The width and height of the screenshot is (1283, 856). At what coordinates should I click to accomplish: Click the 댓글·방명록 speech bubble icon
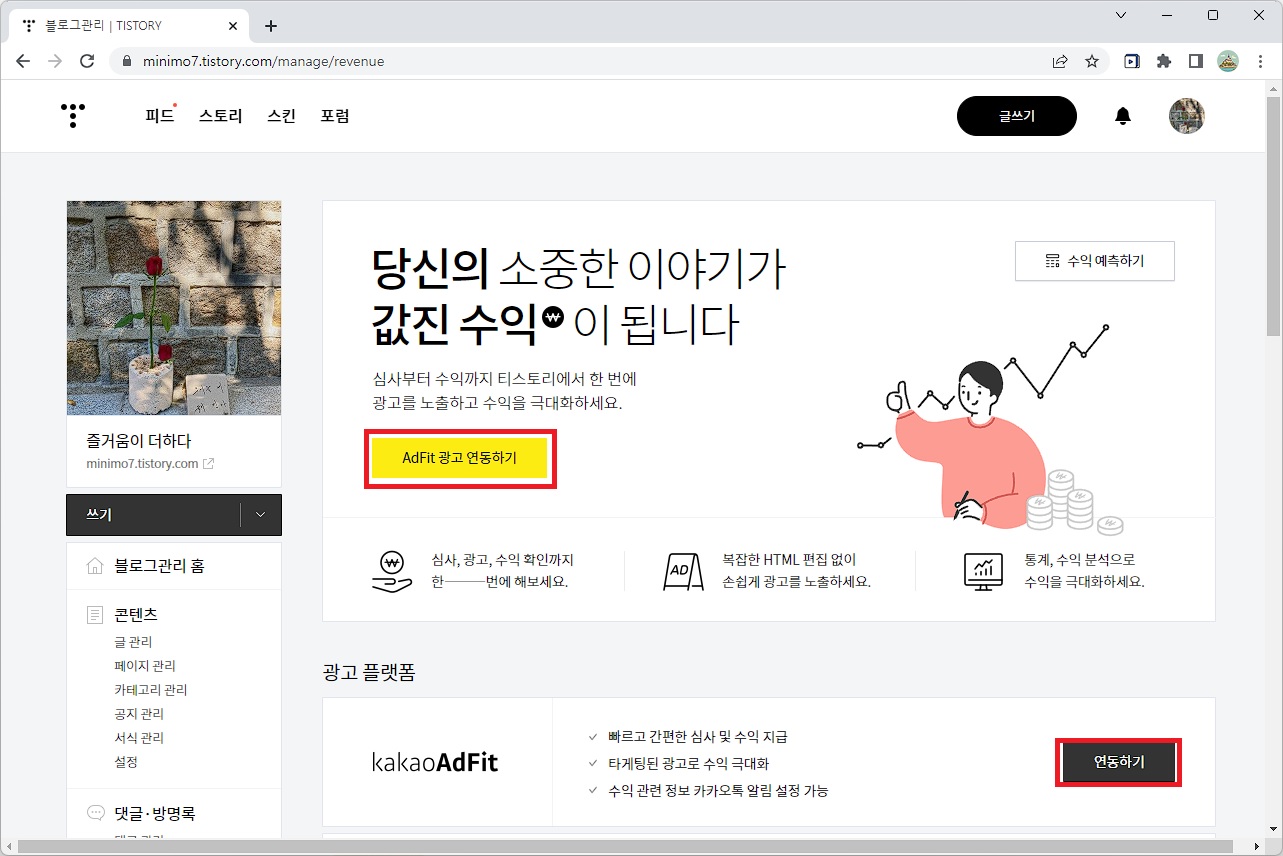click(x=95, y=813)
